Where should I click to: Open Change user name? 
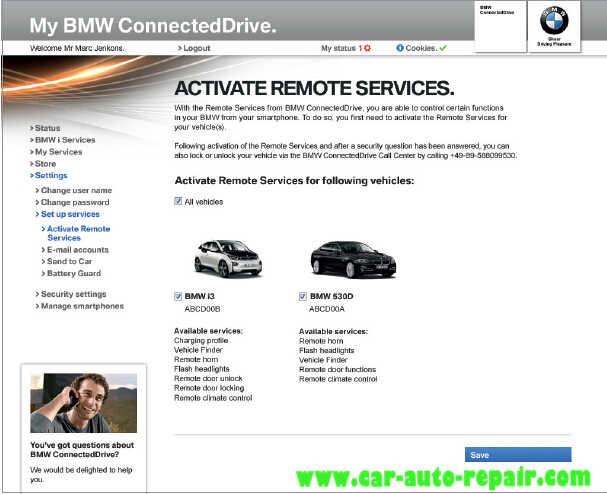[x=74, y=190]
